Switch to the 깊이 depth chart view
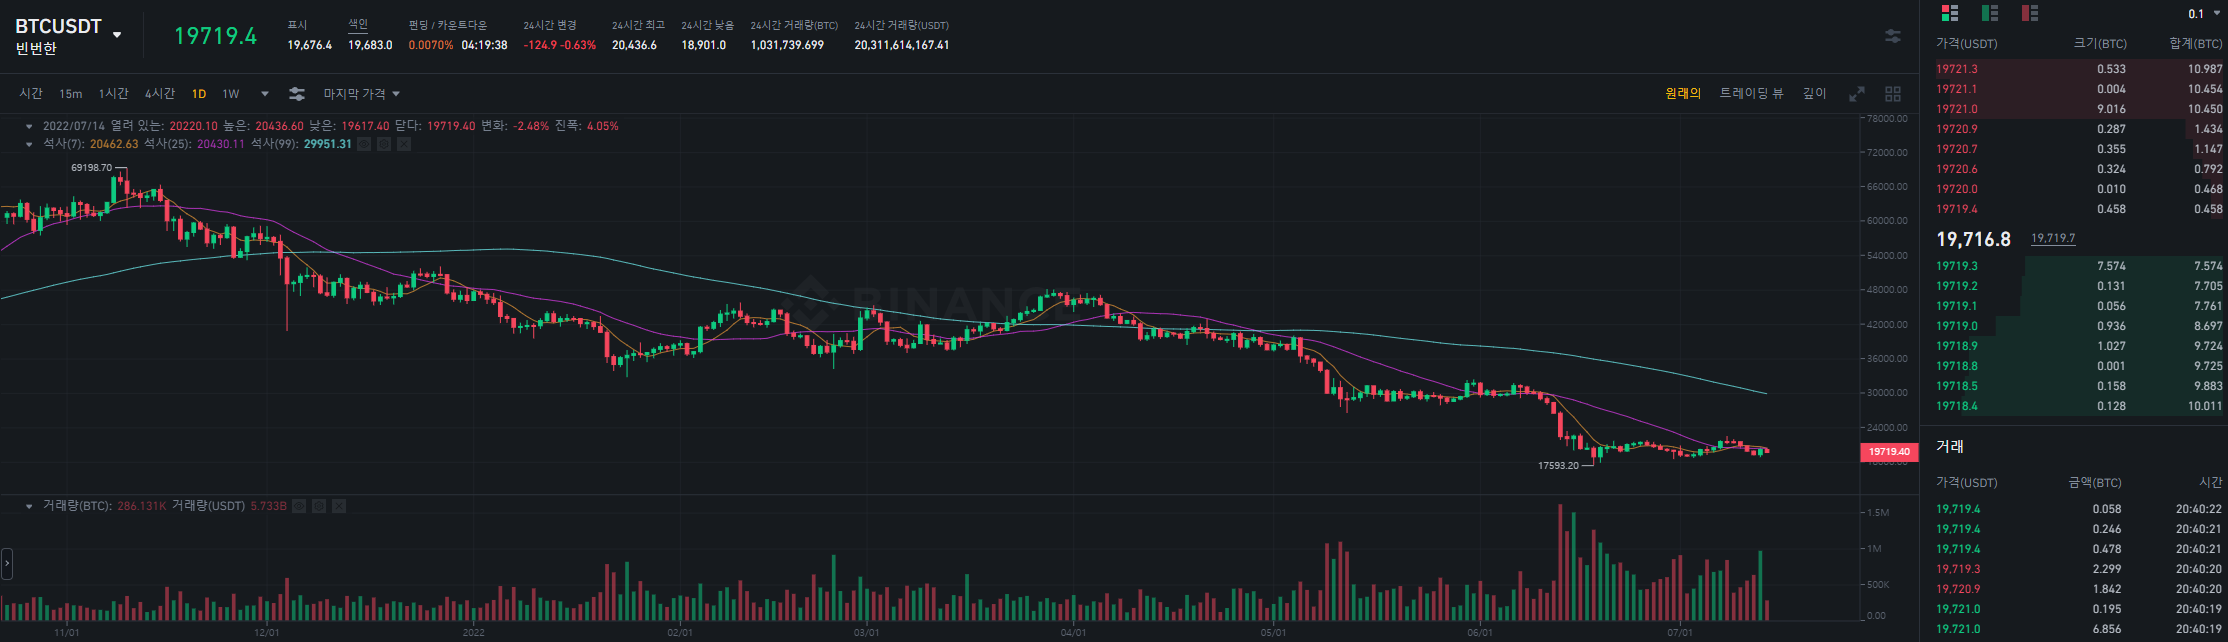This screenshot has height=642, width=2228. pyautogui.click(x=1814, y=93)
